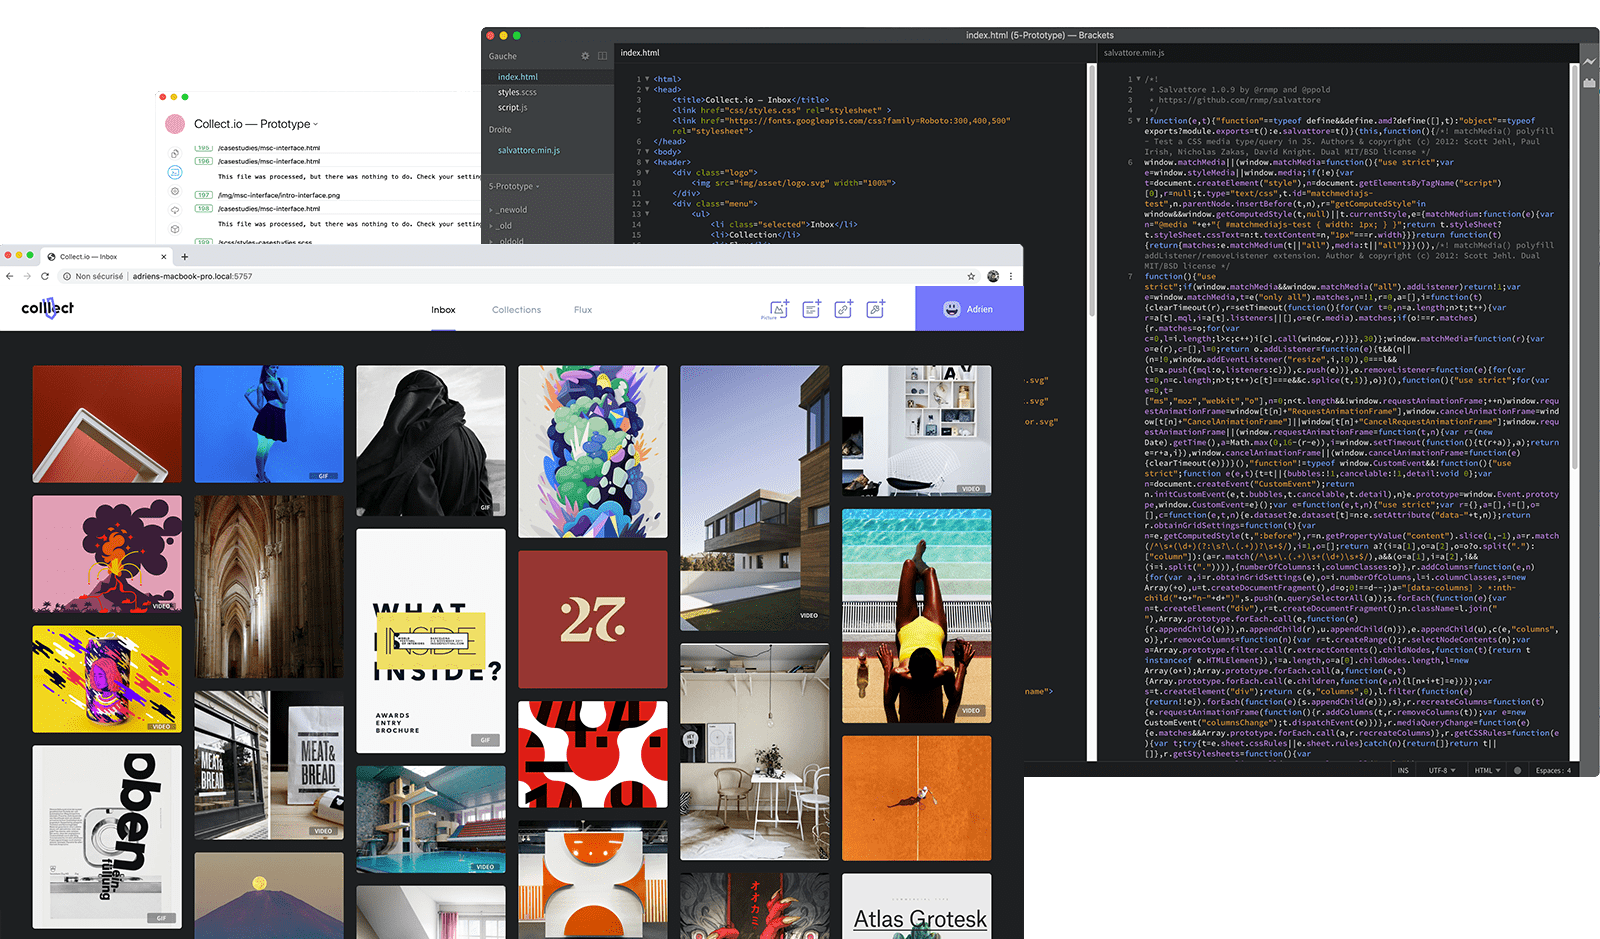
Task: Open the Collect.io — Prototype project dropdown
Action: point(257,124)
